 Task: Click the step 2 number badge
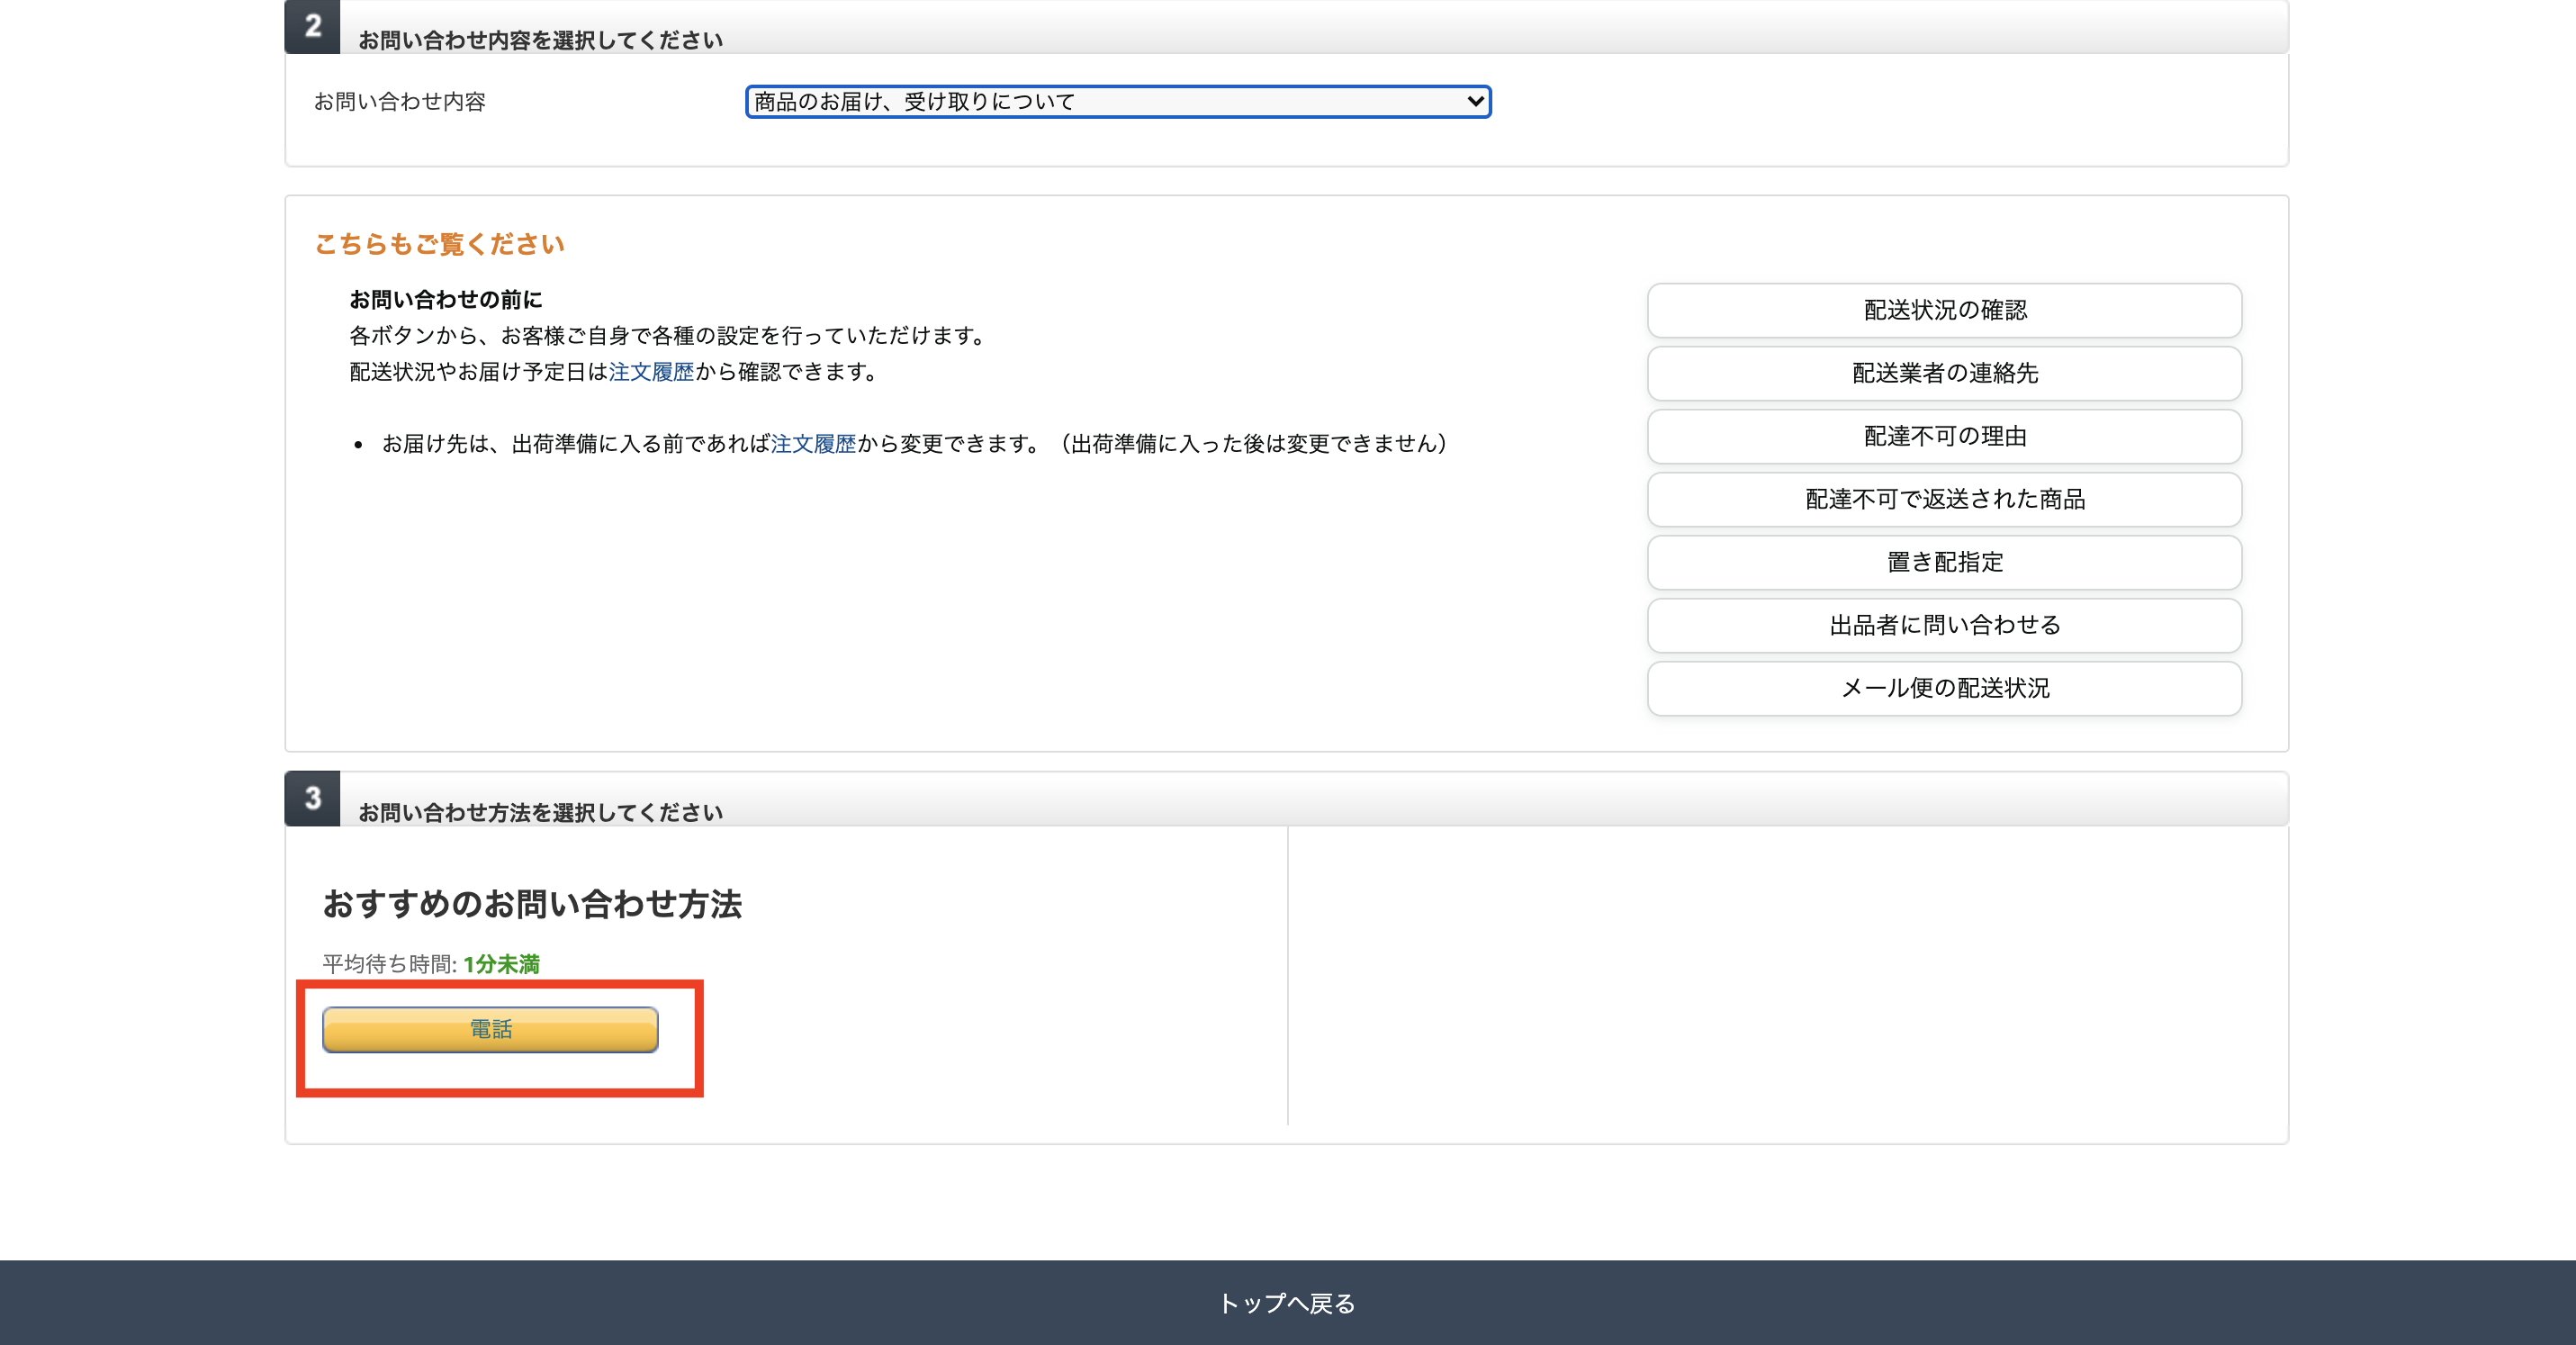tap(313, 26)
